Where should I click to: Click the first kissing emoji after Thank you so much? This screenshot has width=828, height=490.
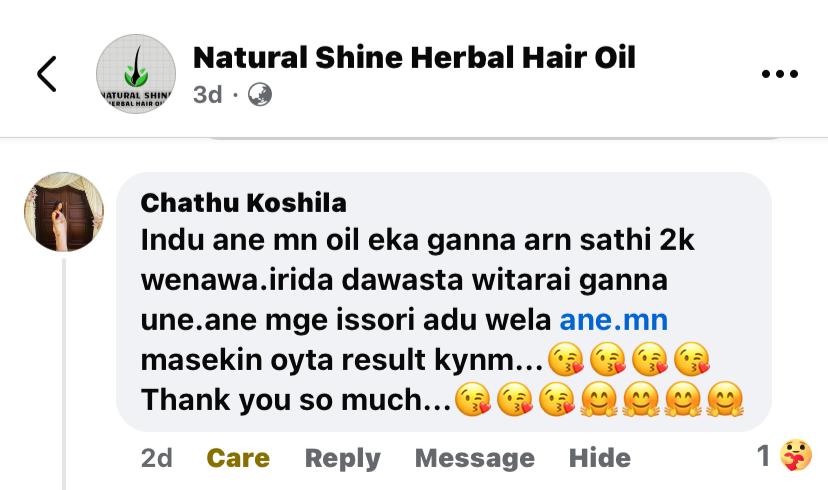473,400
